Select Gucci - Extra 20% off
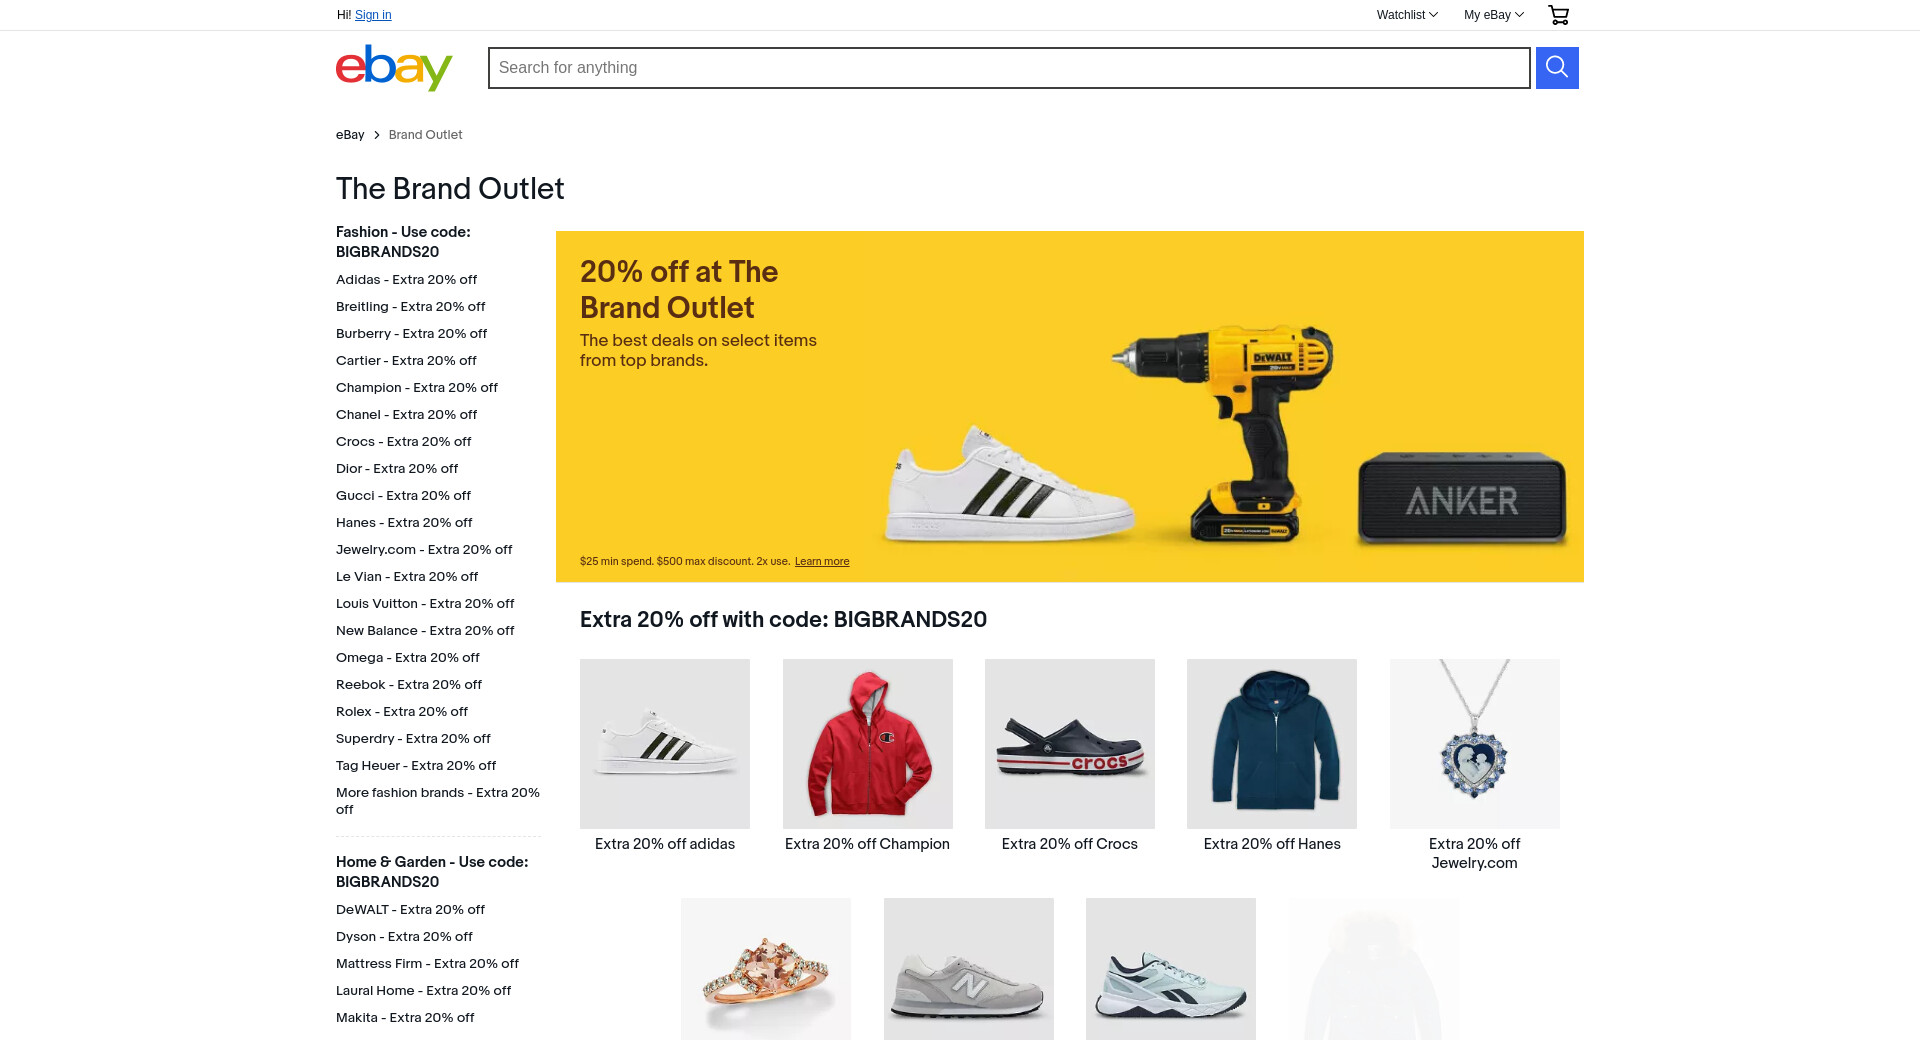The height and width of the screenshot is (1040, 1920). pyautogui.click(x=403, y=496)
